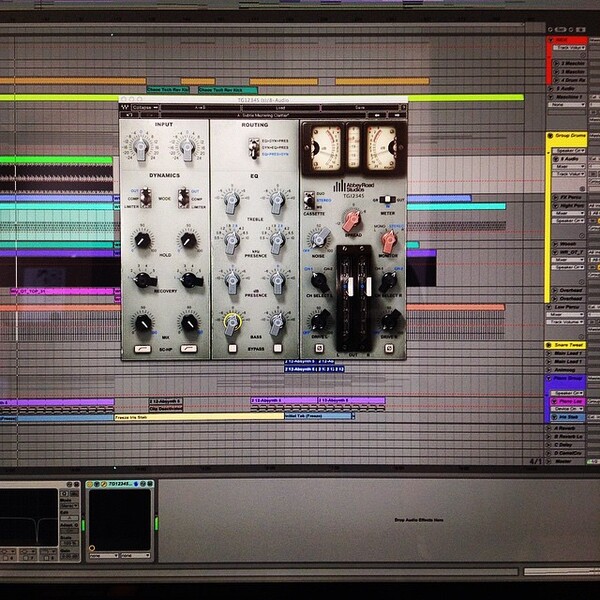Click the undo arrow in Waves toolbar
This screenshot has width=600, height=600.
pos(129,115)
